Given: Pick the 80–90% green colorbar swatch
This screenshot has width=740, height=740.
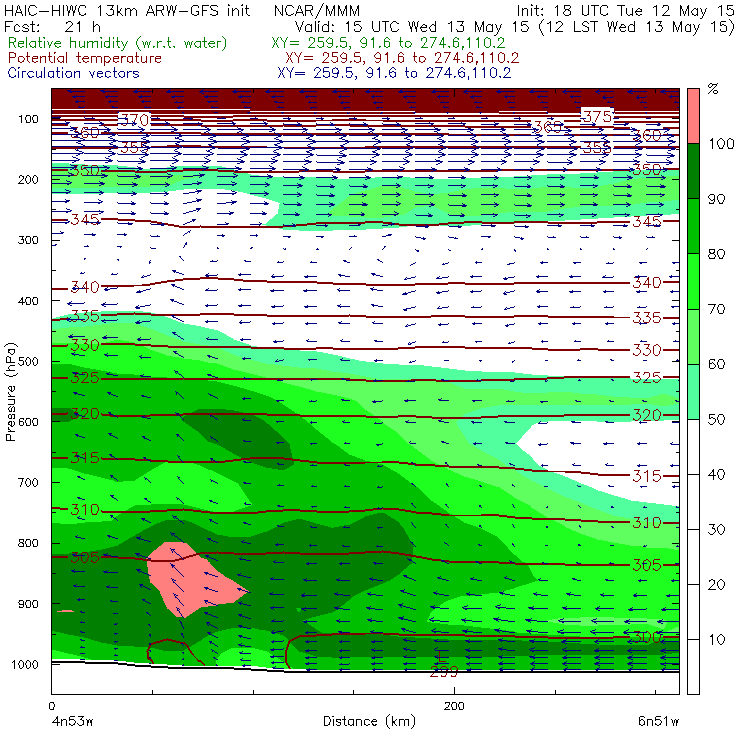Looking at the screenshot, I should click(x=693, y=226).
